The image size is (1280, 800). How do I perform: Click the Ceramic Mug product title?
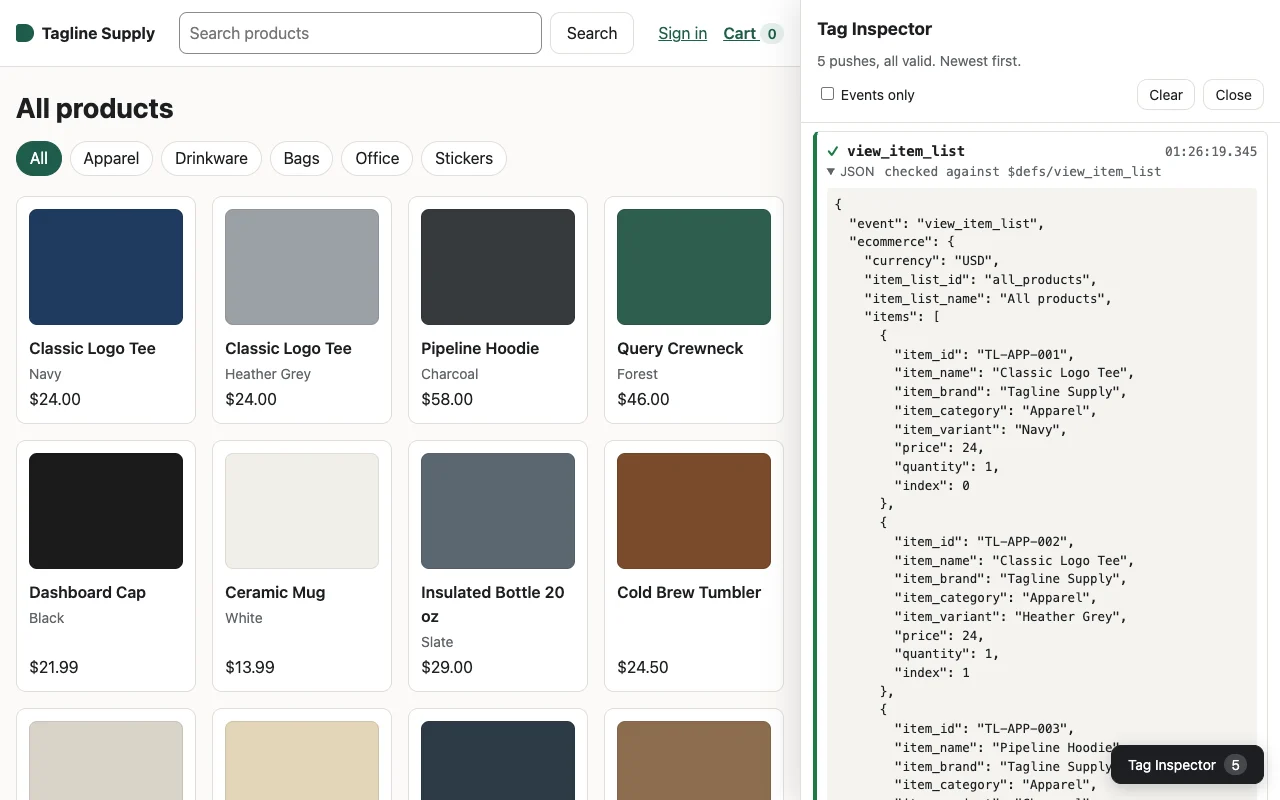click(275, 592)
